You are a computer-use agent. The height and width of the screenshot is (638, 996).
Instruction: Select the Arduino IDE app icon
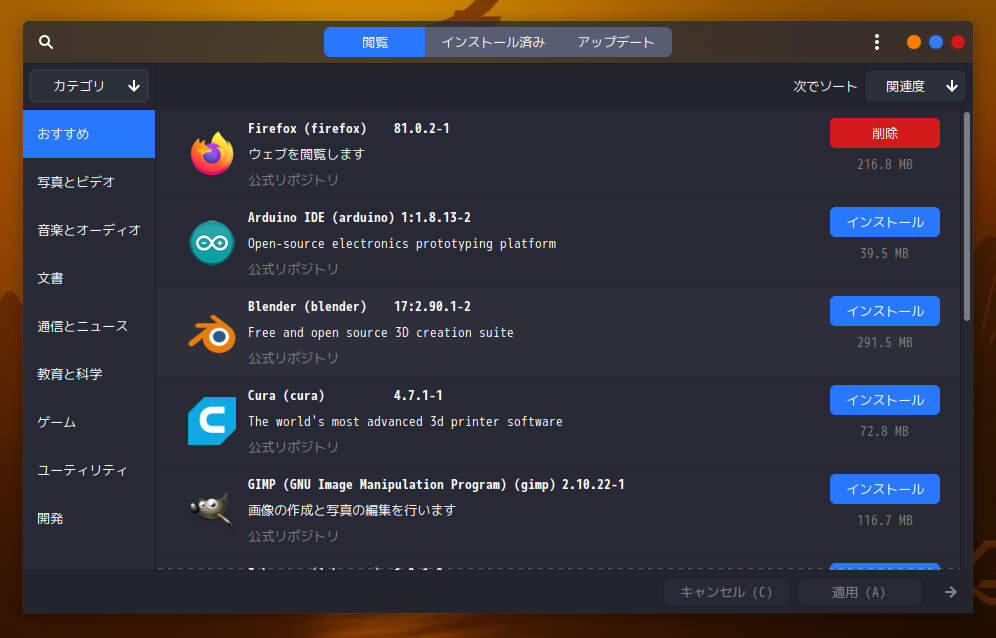[x=212, y=243]
